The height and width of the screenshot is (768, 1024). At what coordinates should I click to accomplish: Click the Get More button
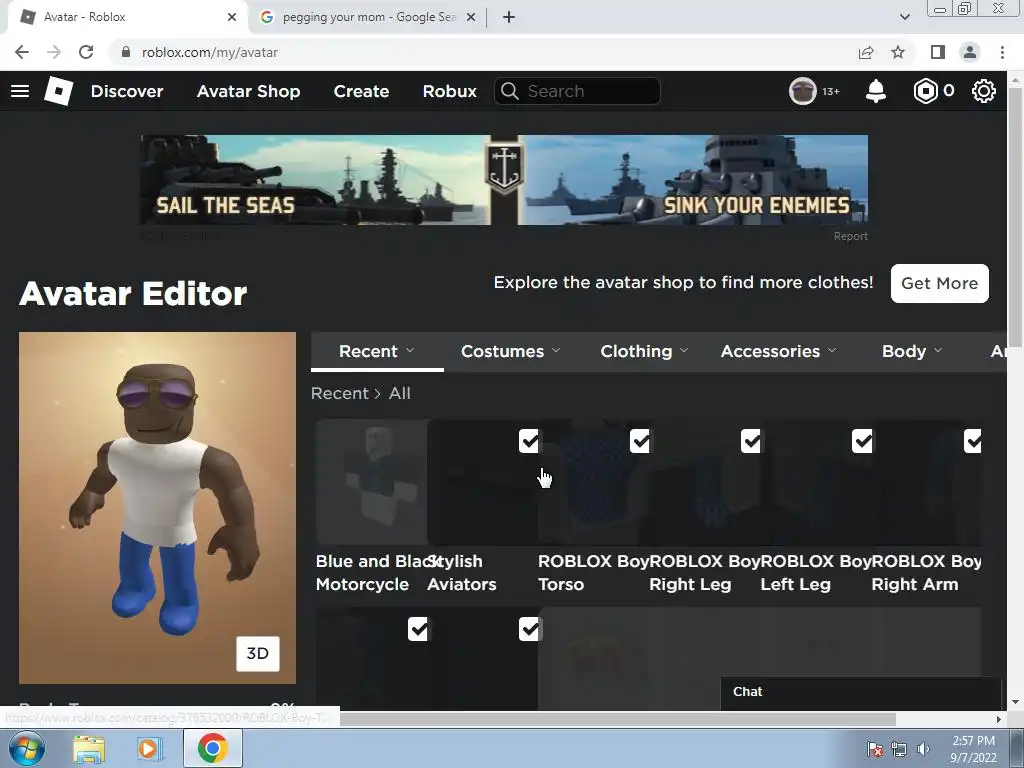pyautogui.click(x=940, y=283)
